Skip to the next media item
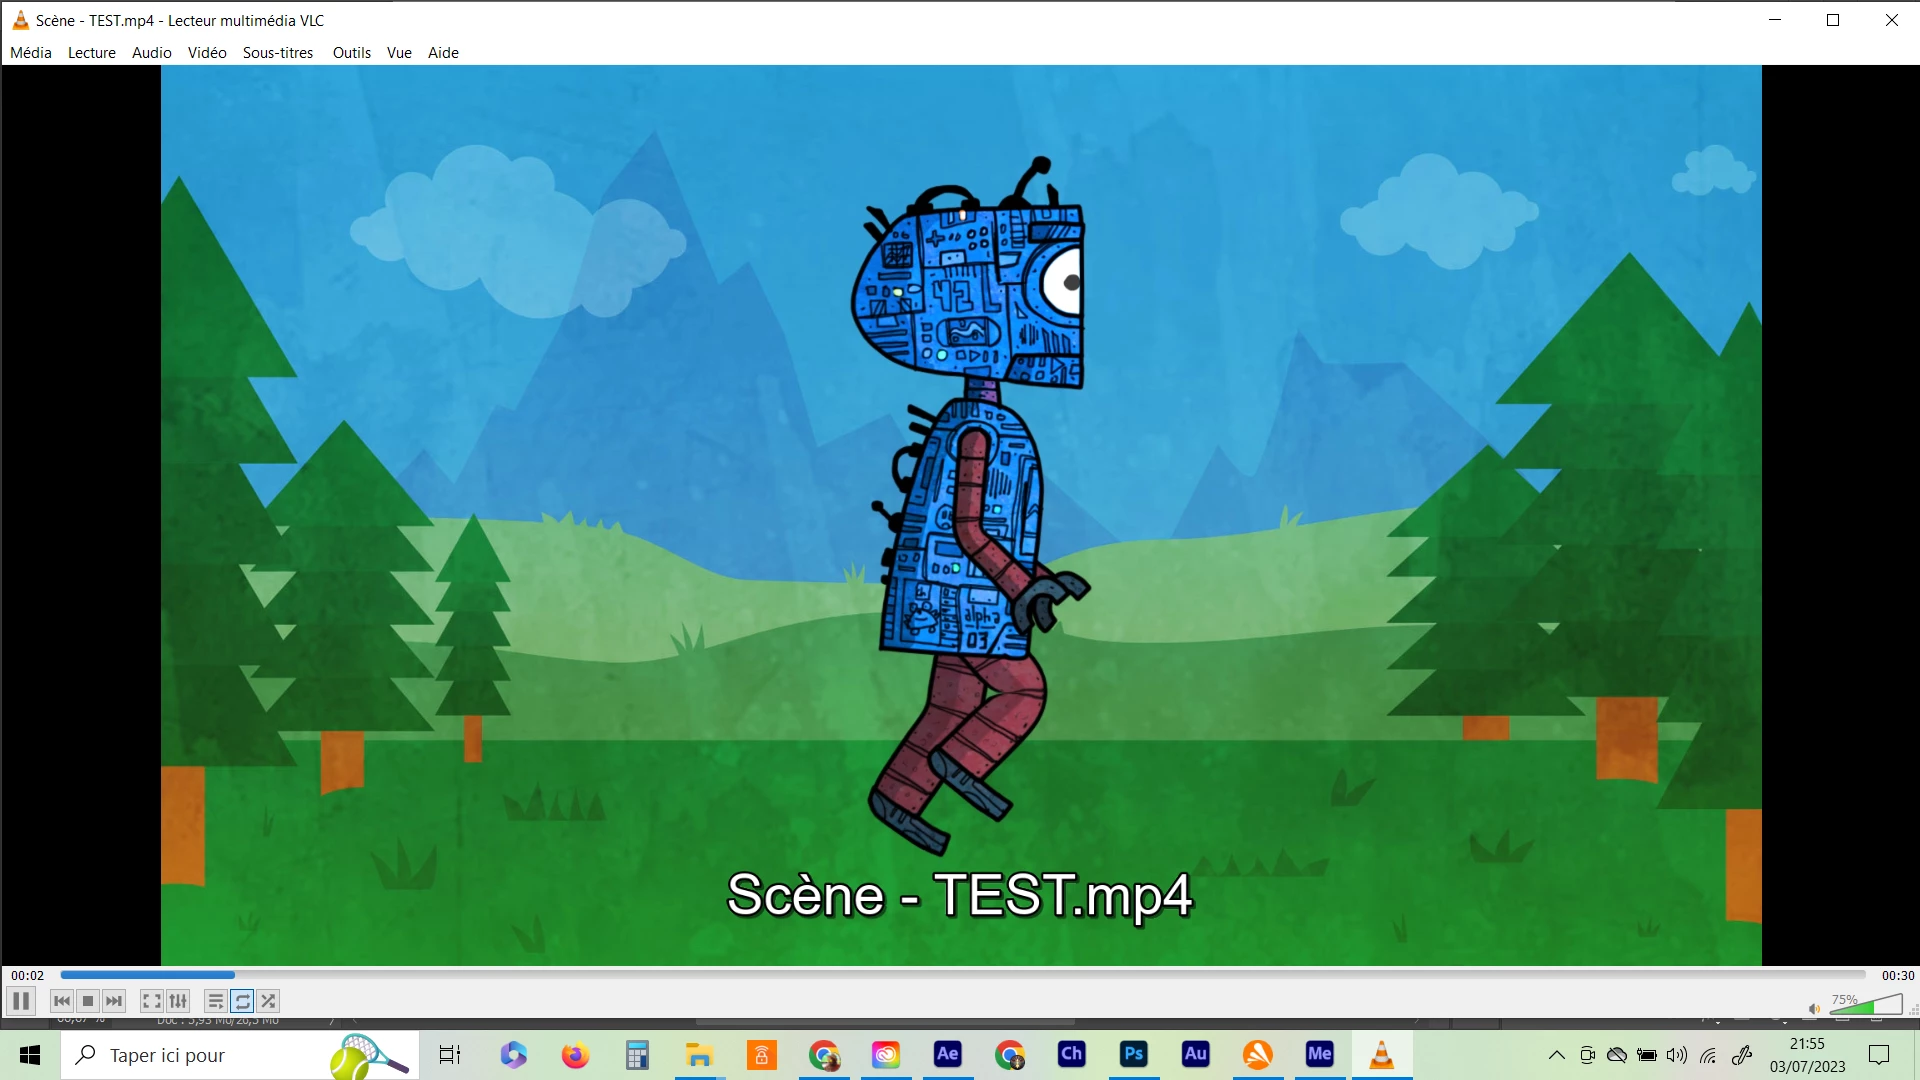The height and width of the screenshot is (1080, 1920). (114, 1001)
